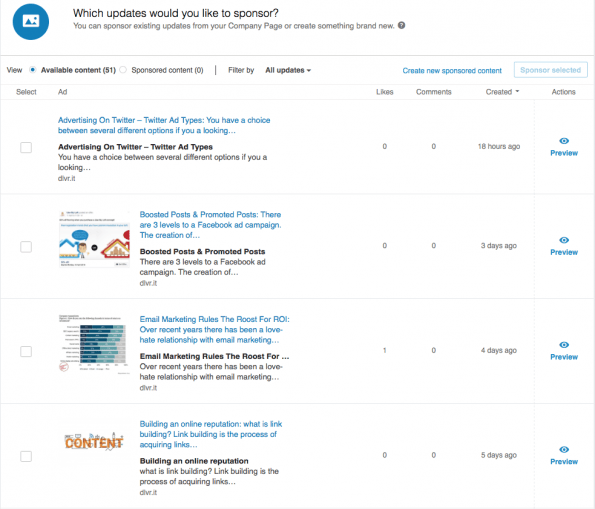
Task: Click eye icon for Twitter Ad Types post
Action: coord(564,141)
